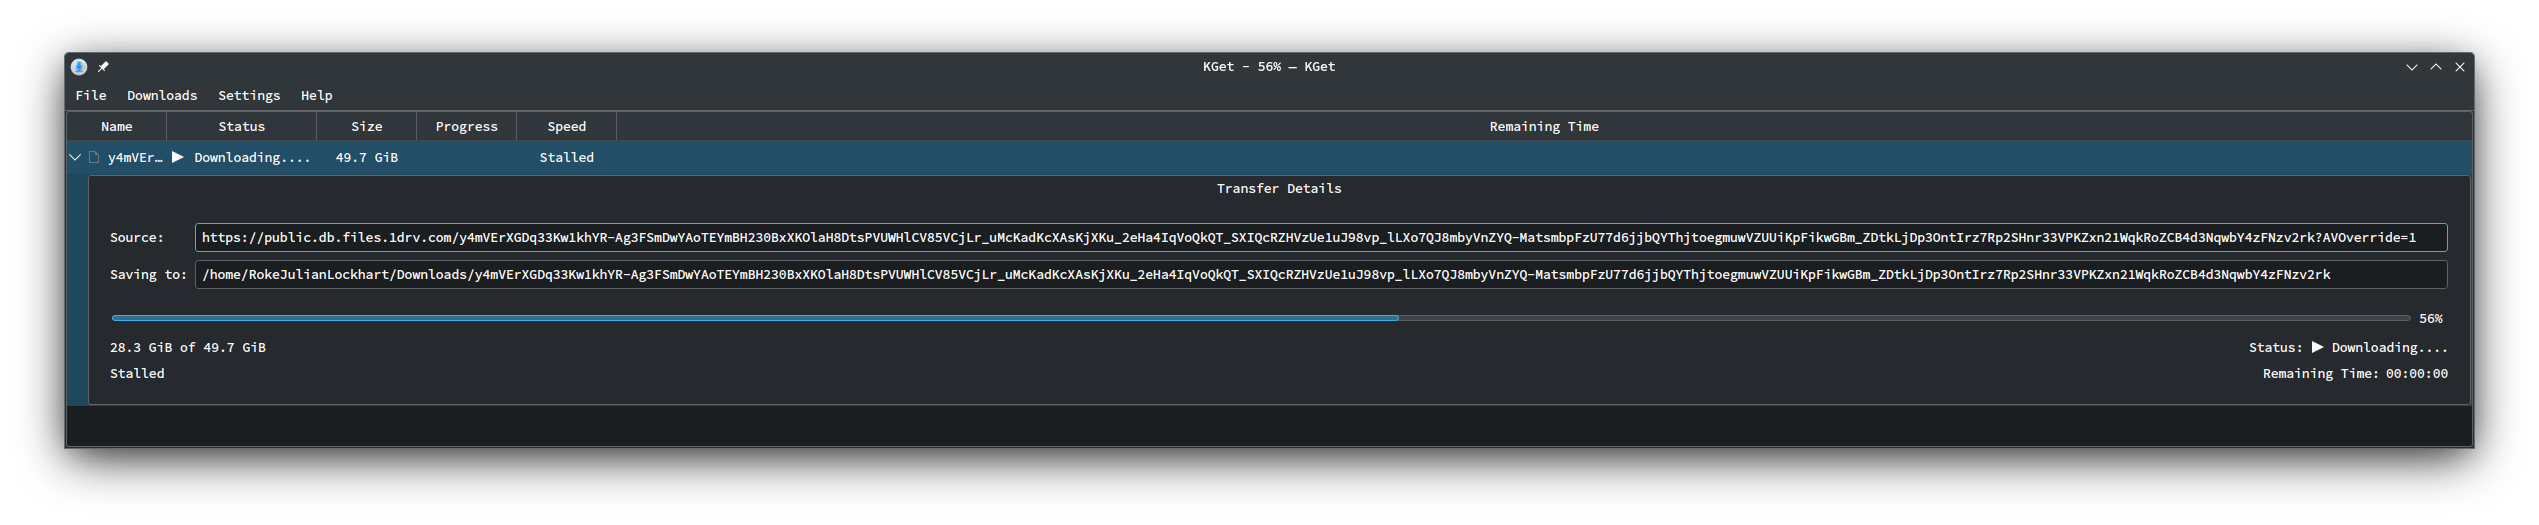Close the KGet window

[x=2460, y=67]
